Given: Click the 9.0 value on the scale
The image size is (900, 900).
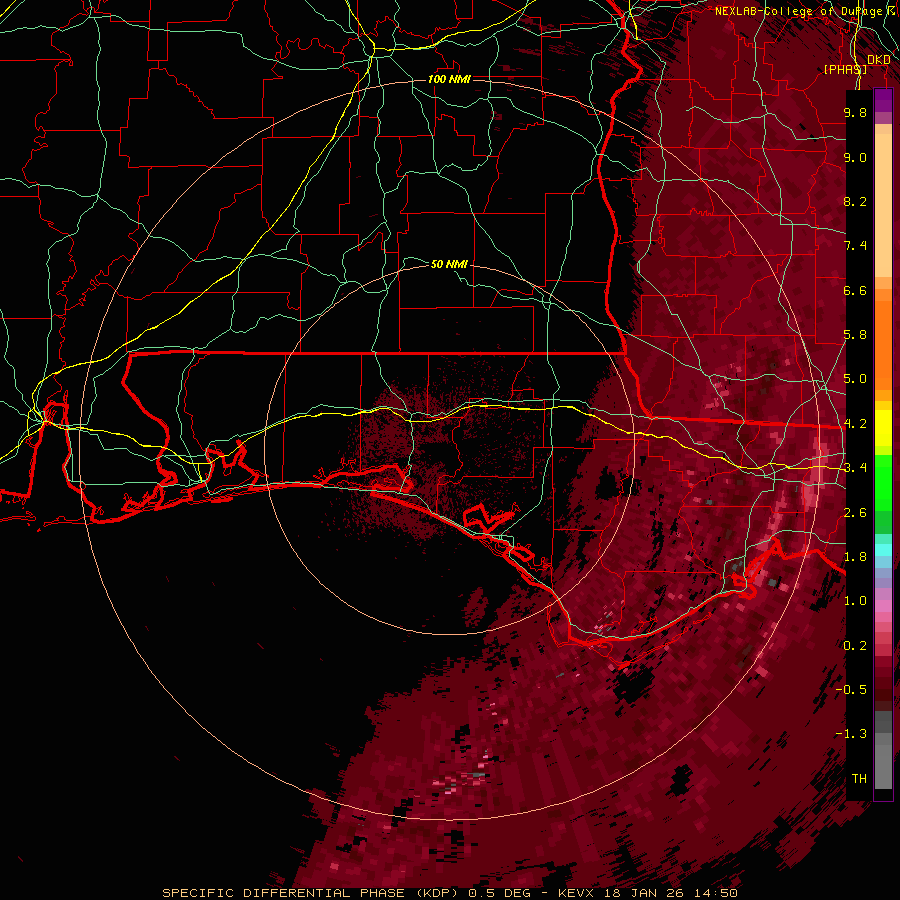Looking at the screenshot, I should pos(855,157).
